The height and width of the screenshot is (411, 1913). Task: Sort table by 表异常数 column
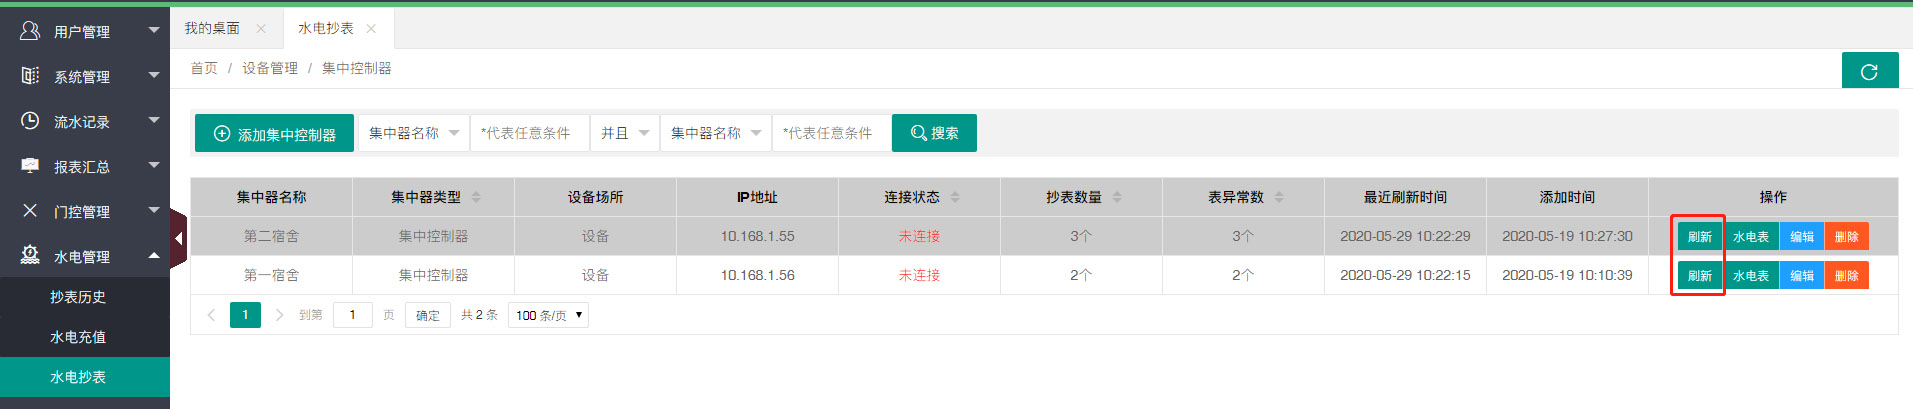tap(1279, 197)
